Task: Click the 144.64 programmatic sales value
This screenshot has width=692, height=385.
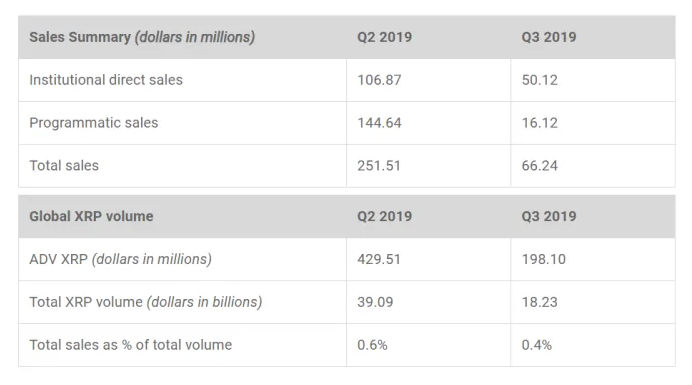Action: click(x=379, y=123)
